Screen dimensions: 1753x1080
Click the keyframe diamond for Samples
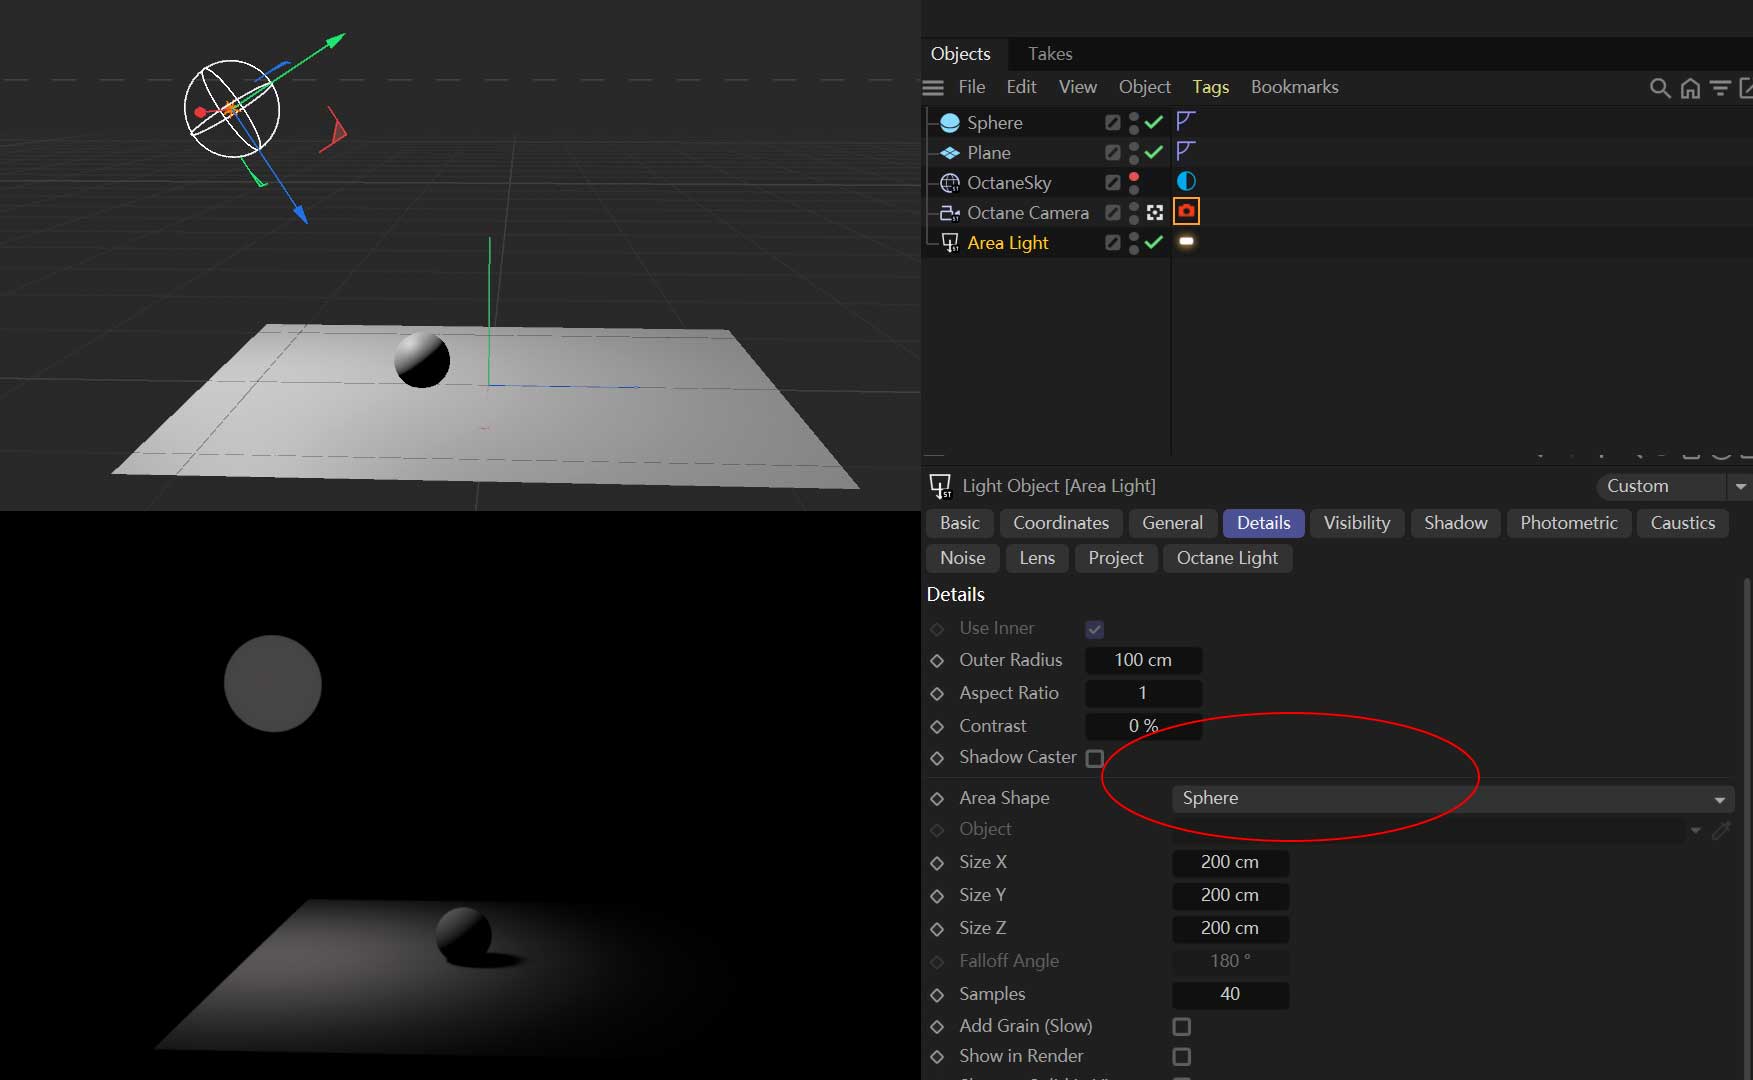point(937,995)
